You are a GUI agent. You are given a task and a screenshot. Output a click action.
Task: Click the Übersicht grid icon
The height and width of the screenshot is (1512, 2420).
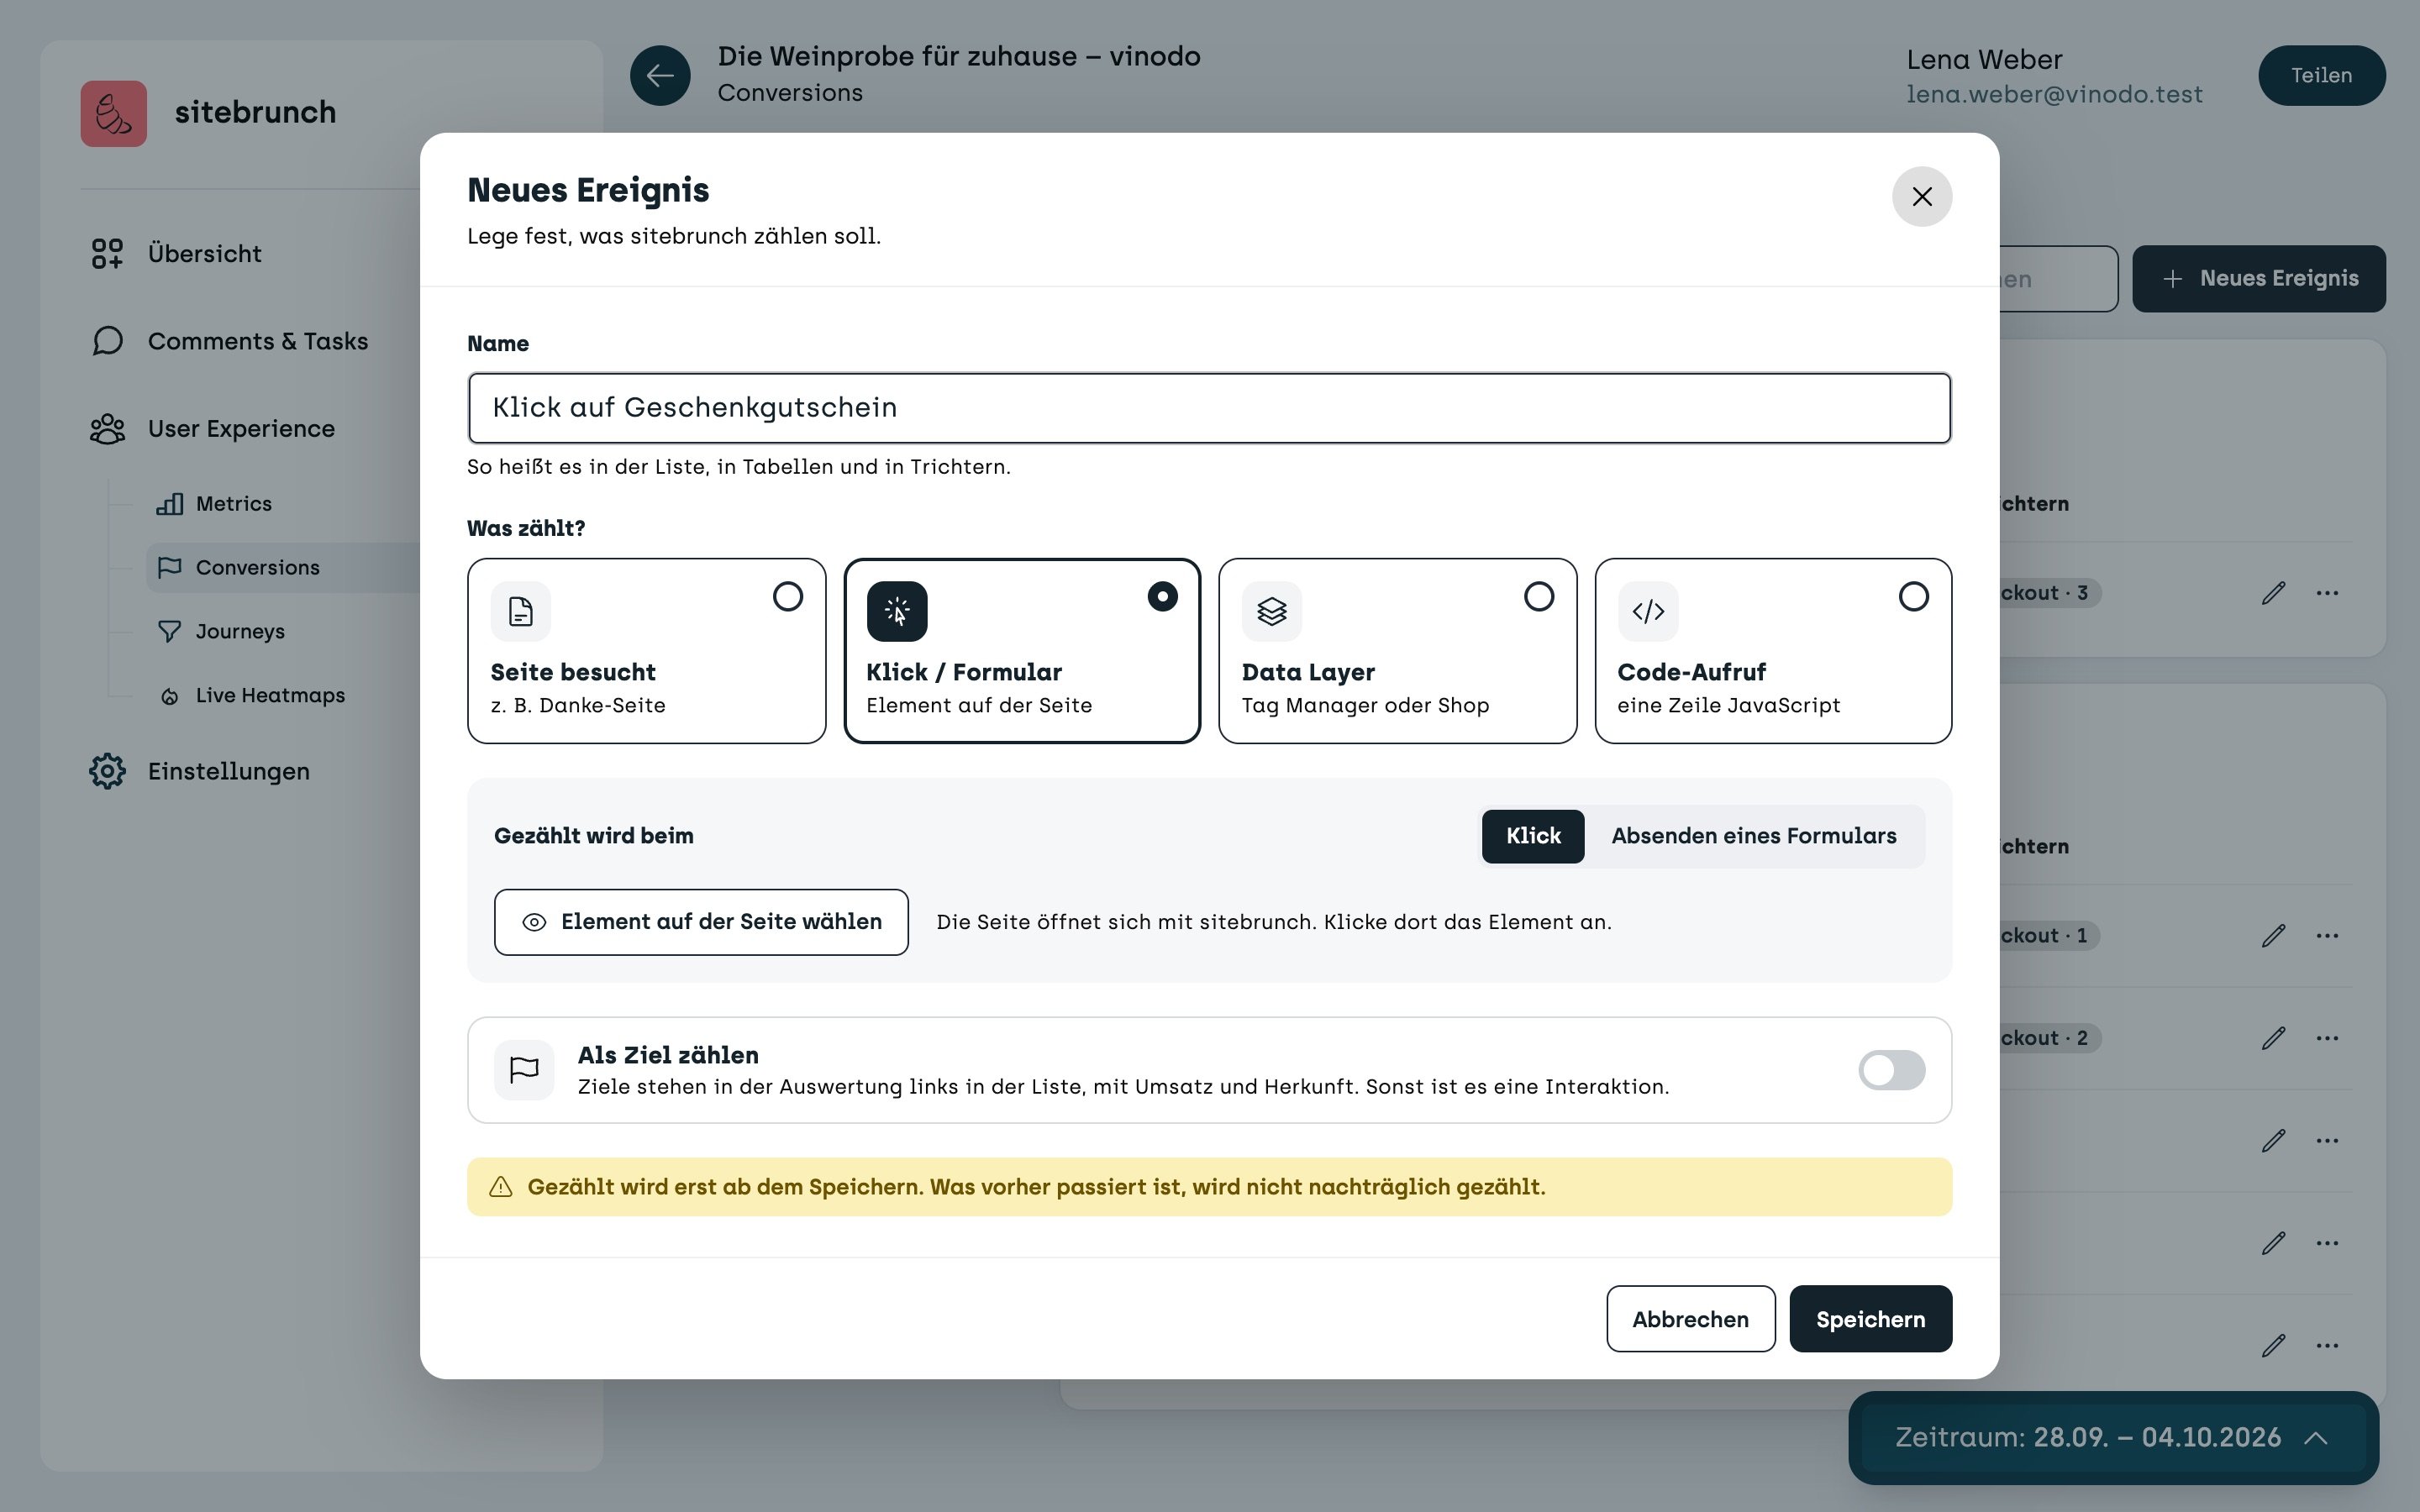[x=107, y=253]
